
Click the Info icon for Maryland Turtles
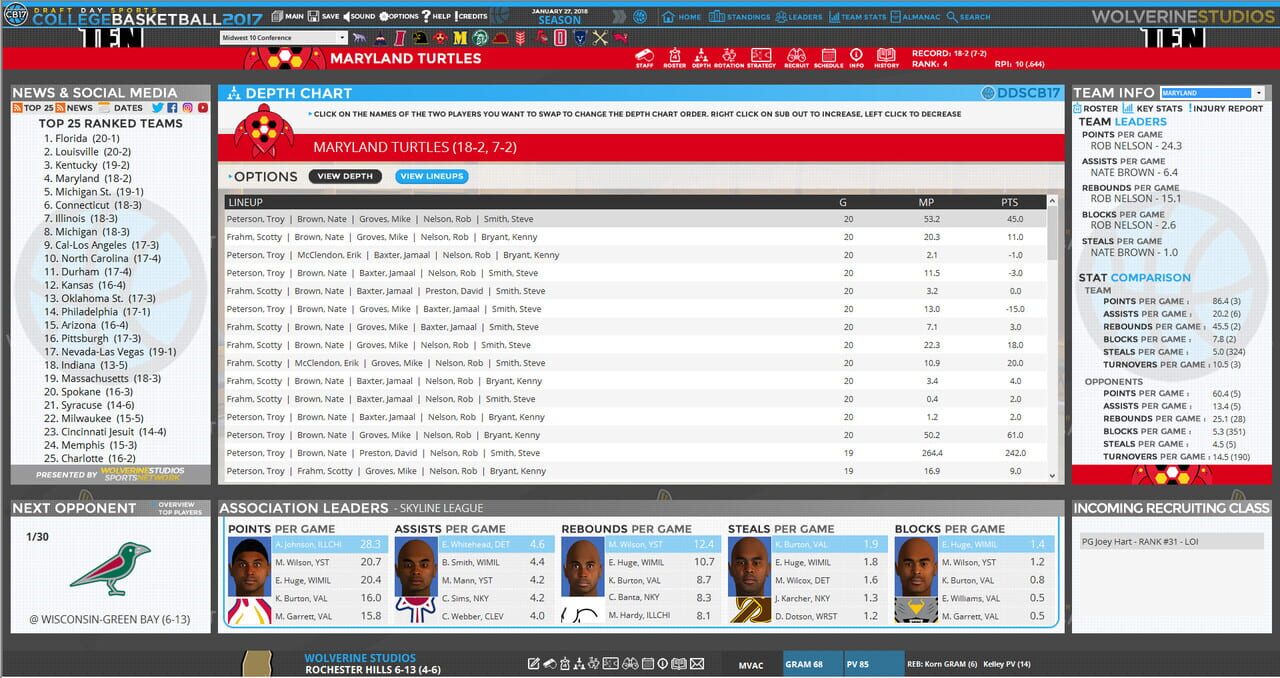pos(856,57)
